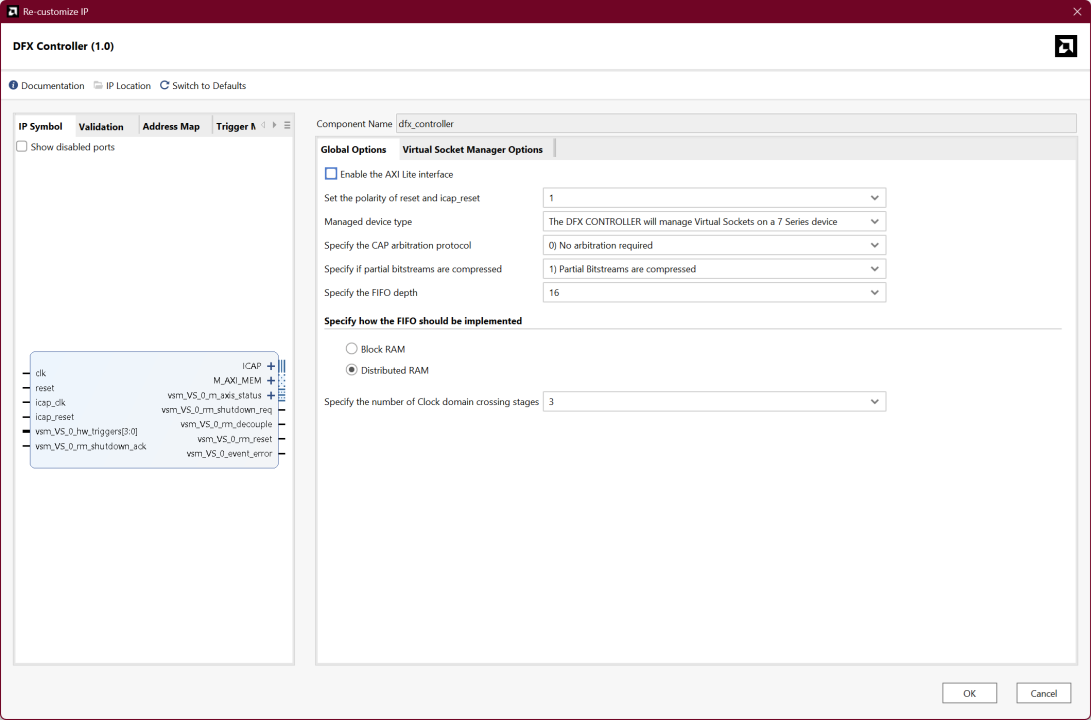Screen dimensions: 1091x720
Task: Switch to the Validation tab
Action: tap(101, 126)
